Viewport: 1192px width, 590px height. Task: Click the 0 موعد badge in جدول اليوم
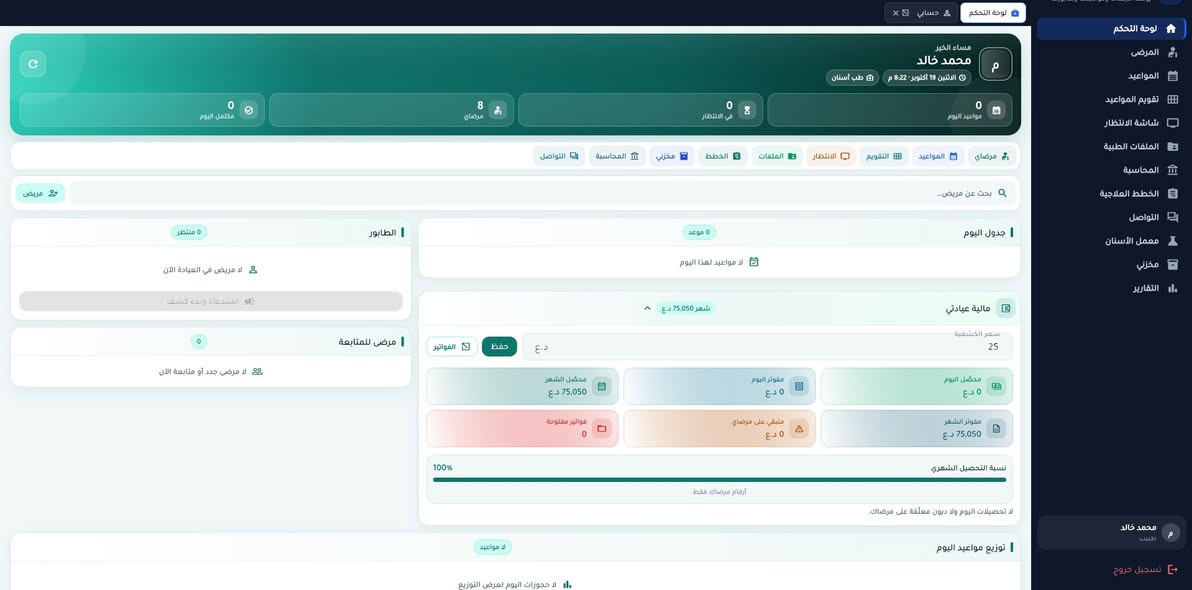point(697,232)
